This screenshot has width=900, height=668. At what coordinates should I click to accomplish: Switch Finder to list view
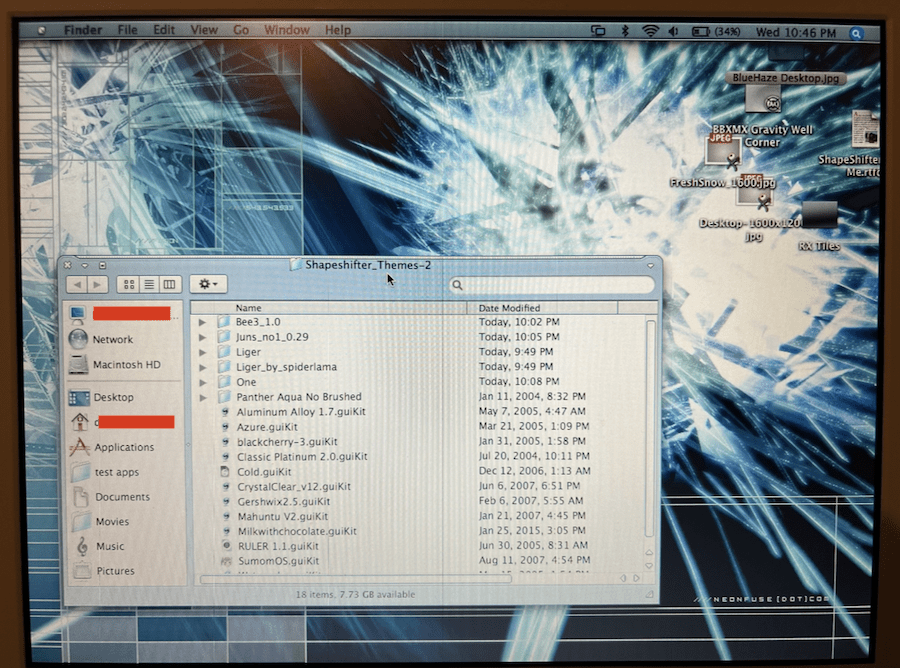click(149, 284)
